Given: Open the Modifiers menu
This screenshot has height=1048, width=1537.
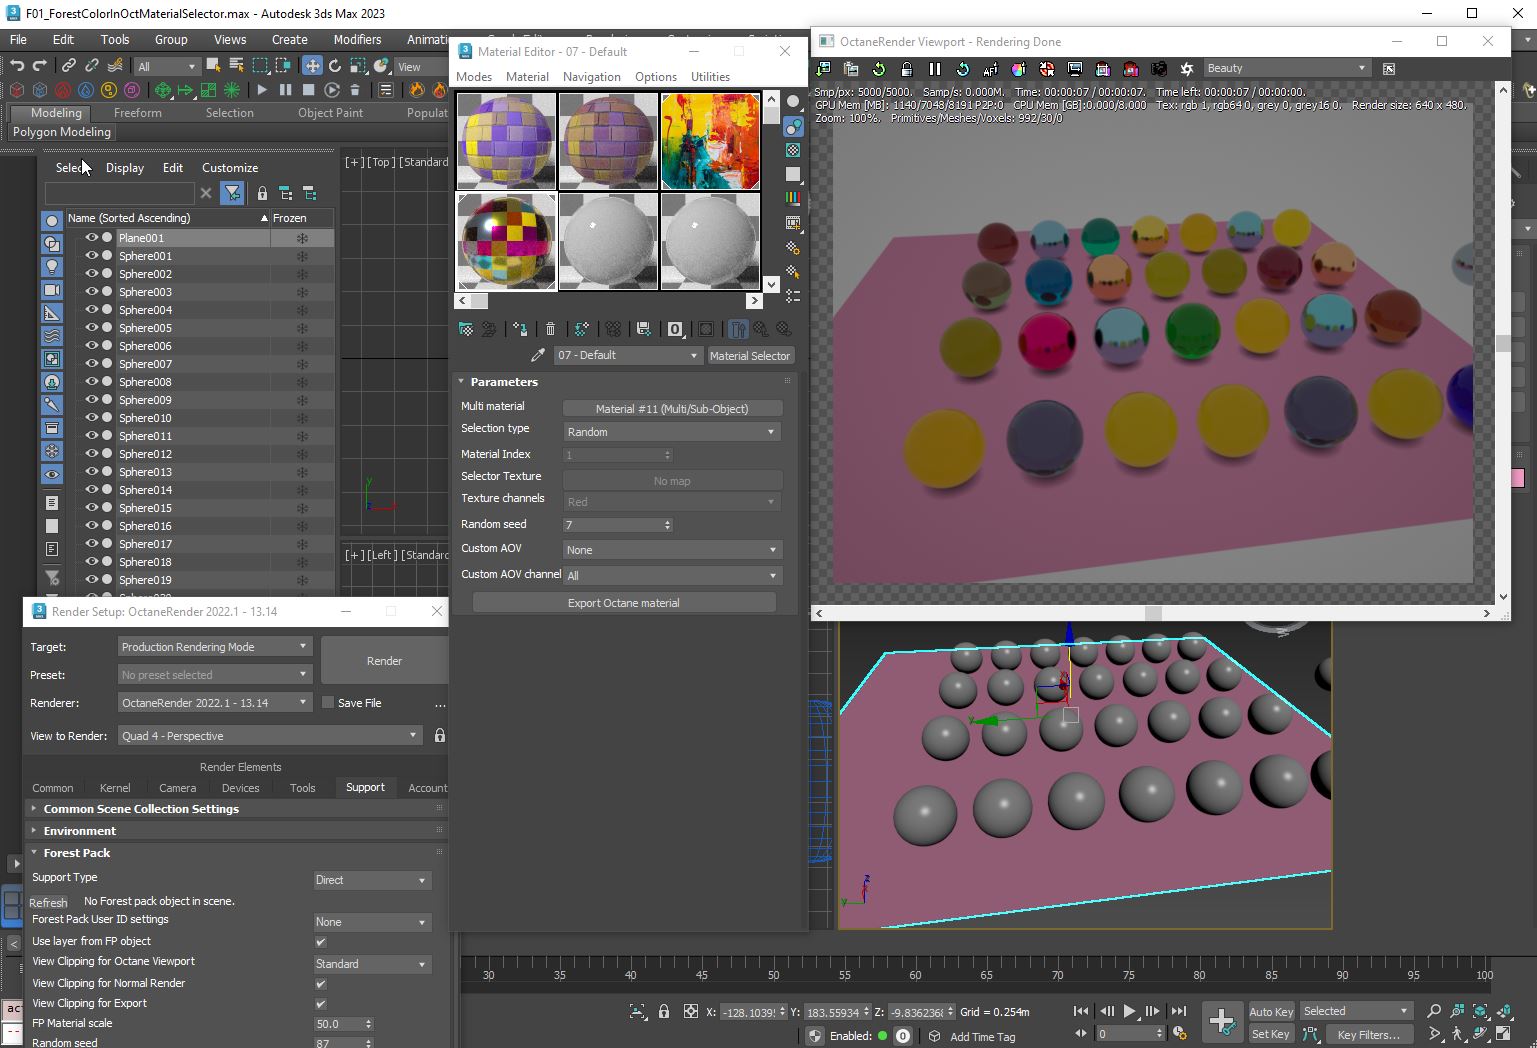Looking at the screenshot, I should click(x=357, y=39).
